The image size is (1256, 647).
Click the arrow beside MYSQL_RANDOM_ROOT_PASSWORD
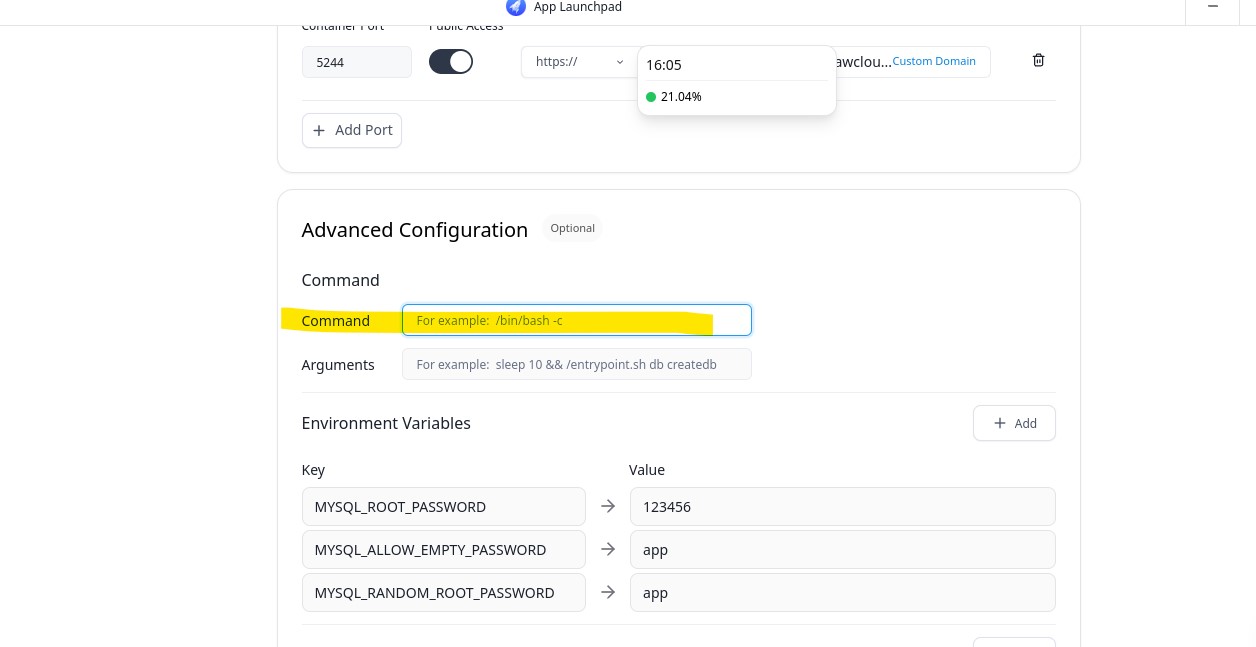click(x=608, y=593)
